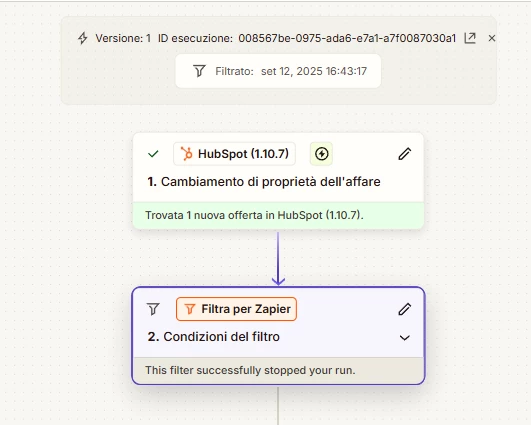Click the lightning bolt icon beside Versione
Screen dimensions: 531x425
click(x=83, y=38)
